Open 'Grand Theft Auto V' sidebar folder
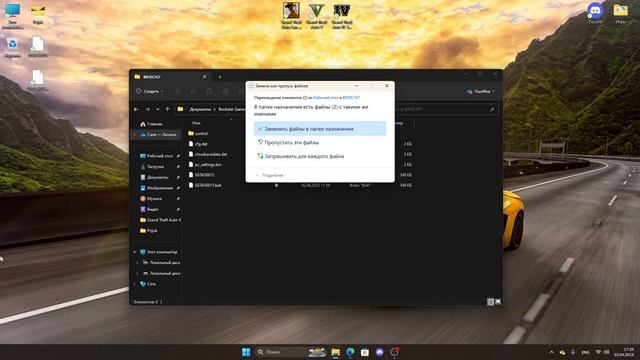 (160, 220)
